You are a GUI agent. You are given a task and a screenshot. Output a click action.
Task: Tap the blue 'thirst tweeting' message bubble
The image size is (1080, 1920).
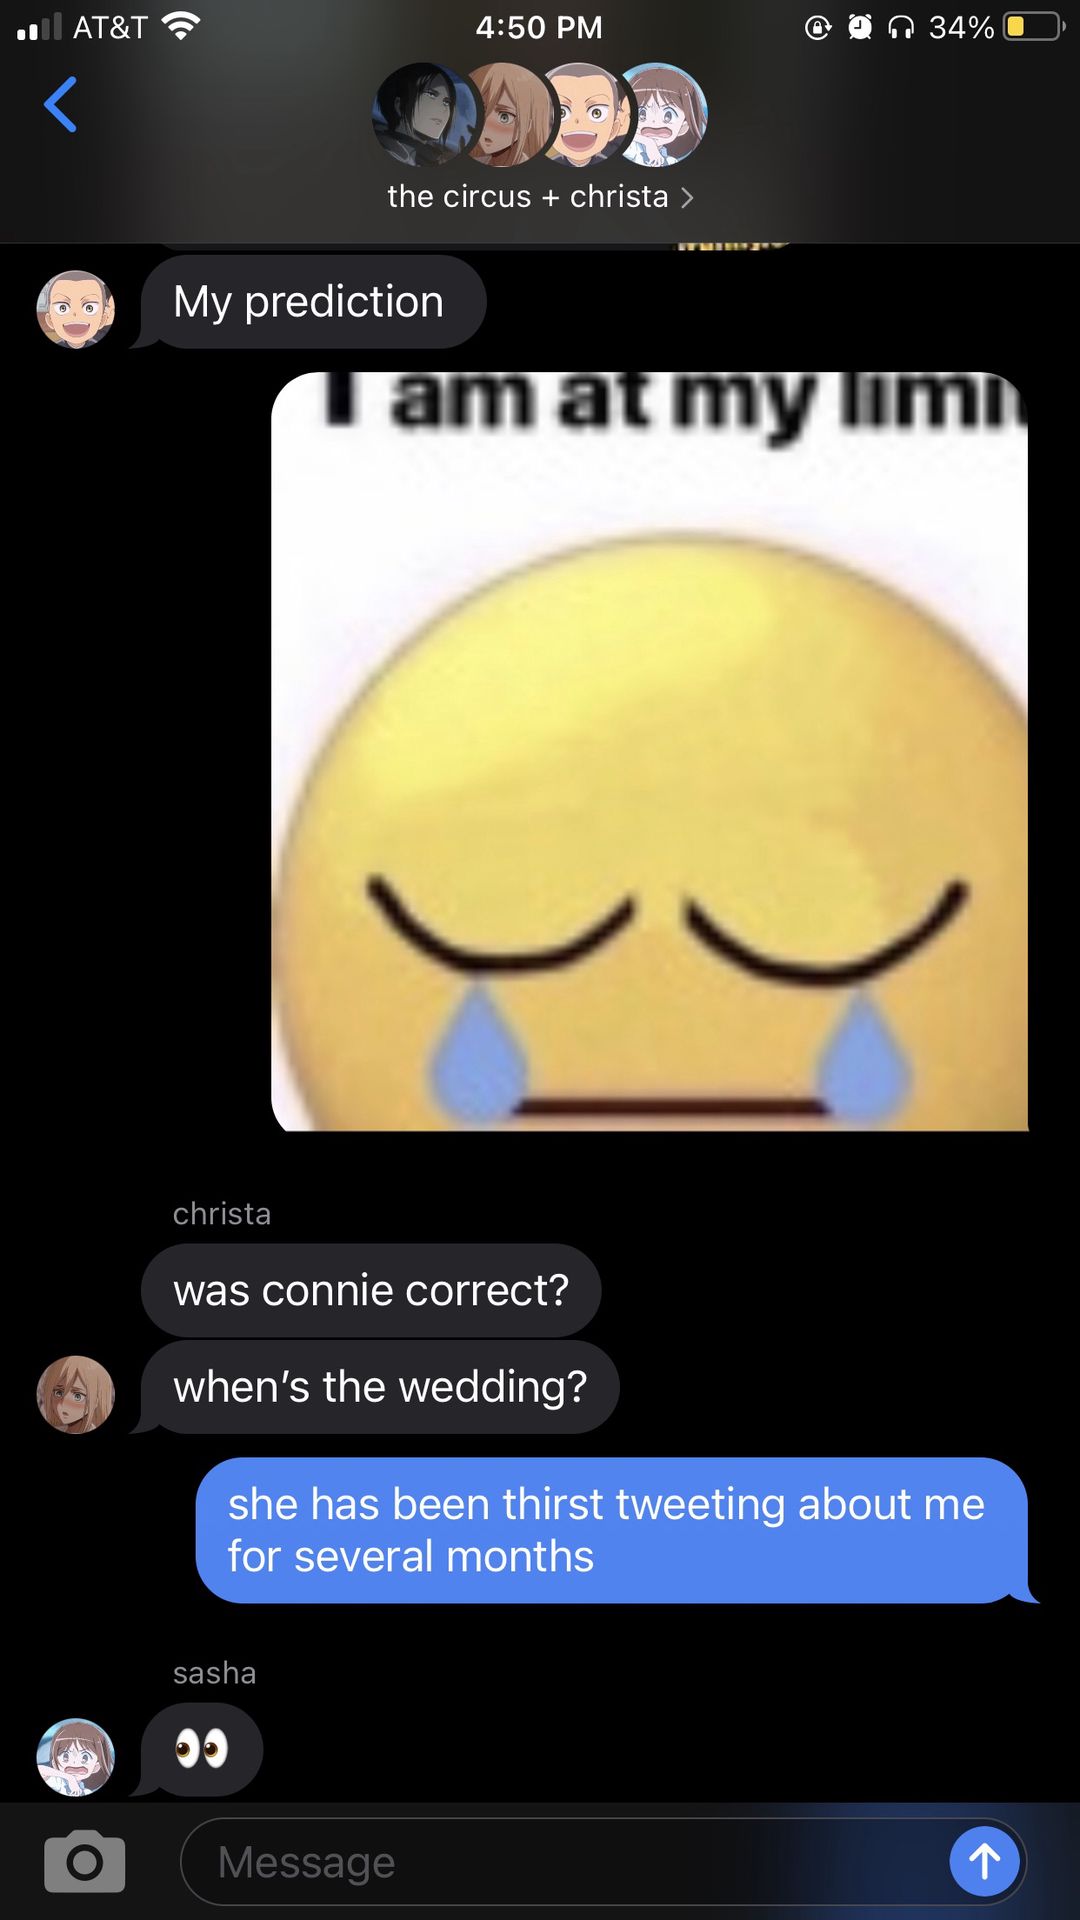point(612,1530)
